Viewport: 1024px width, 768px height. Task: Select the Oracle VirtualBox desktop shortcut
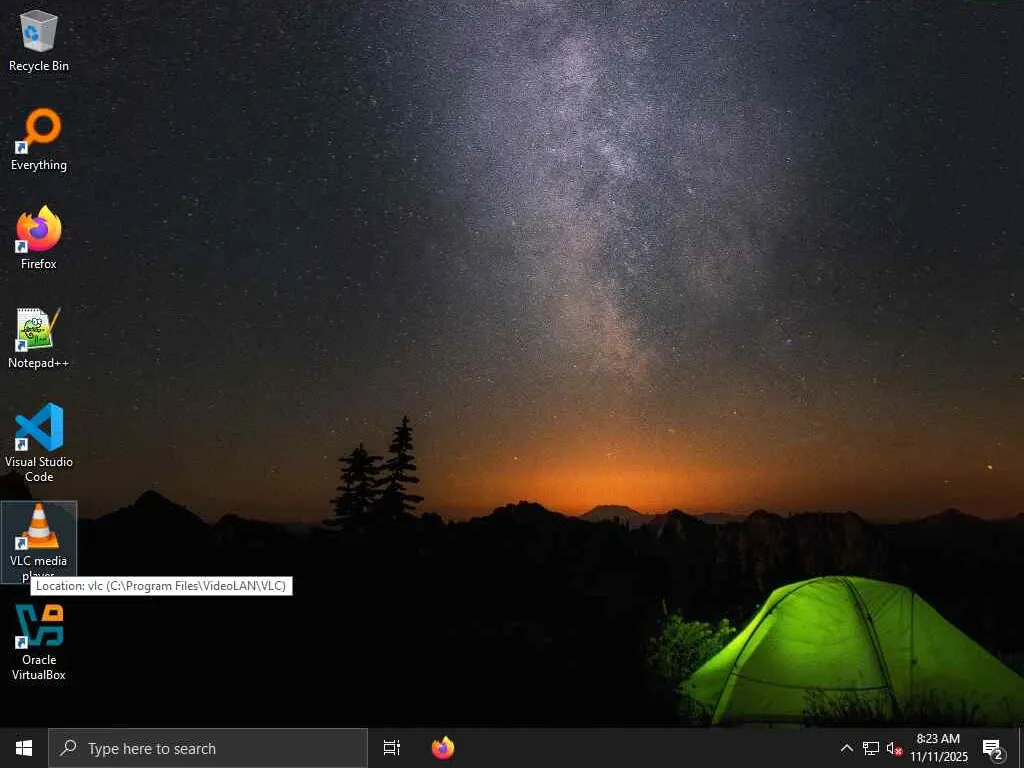click(39, 642)
